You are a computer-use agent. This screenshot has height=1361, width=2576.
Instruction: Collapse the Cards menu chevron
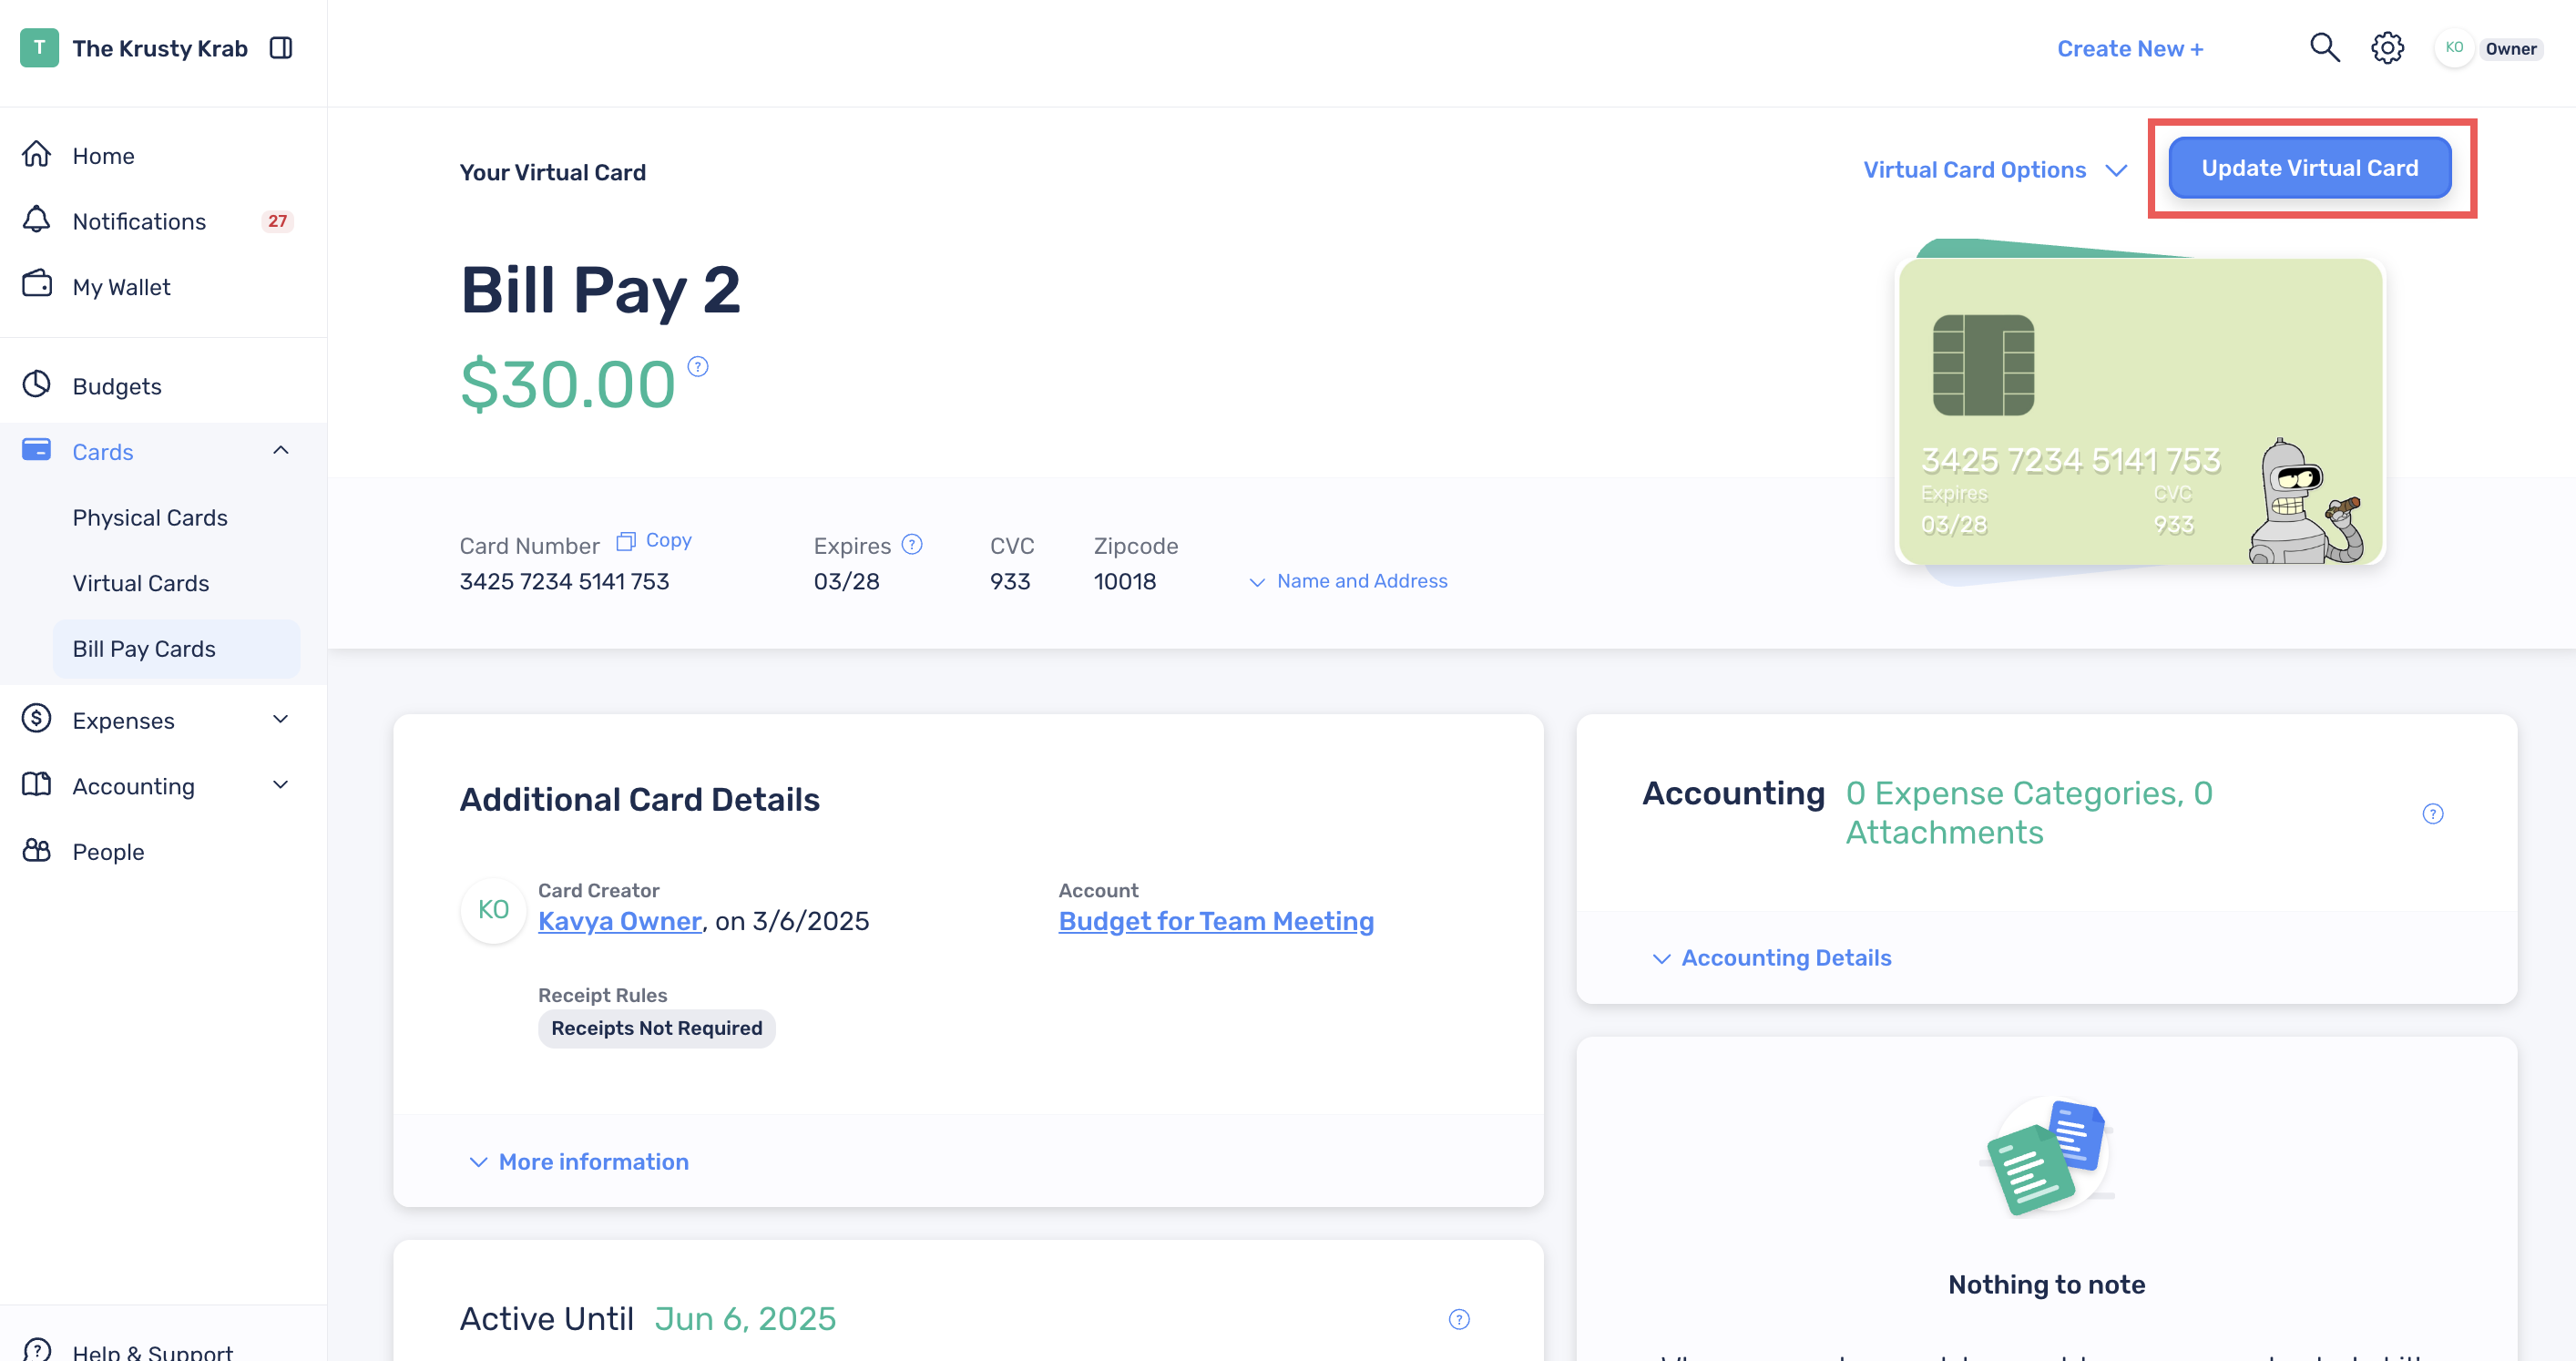coord(281,451)
